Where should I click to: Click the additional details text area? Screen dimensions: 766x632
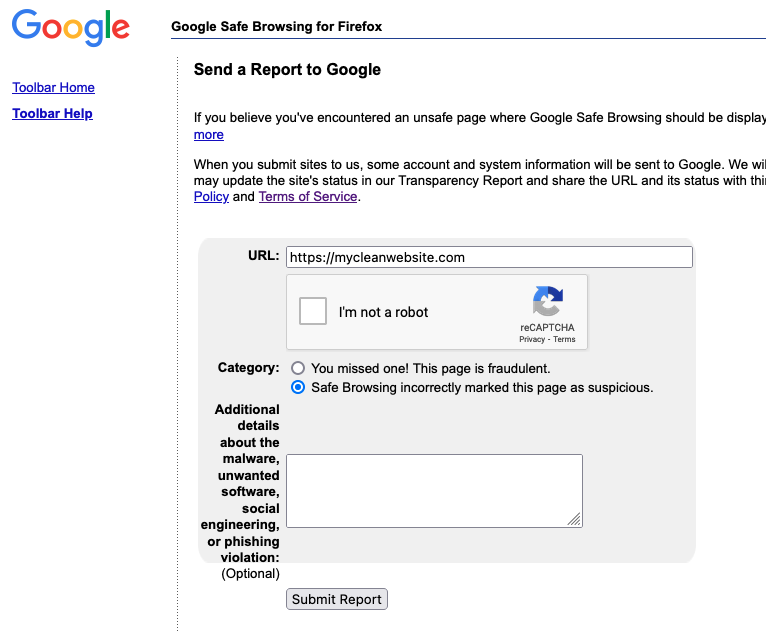coord(434,491)
